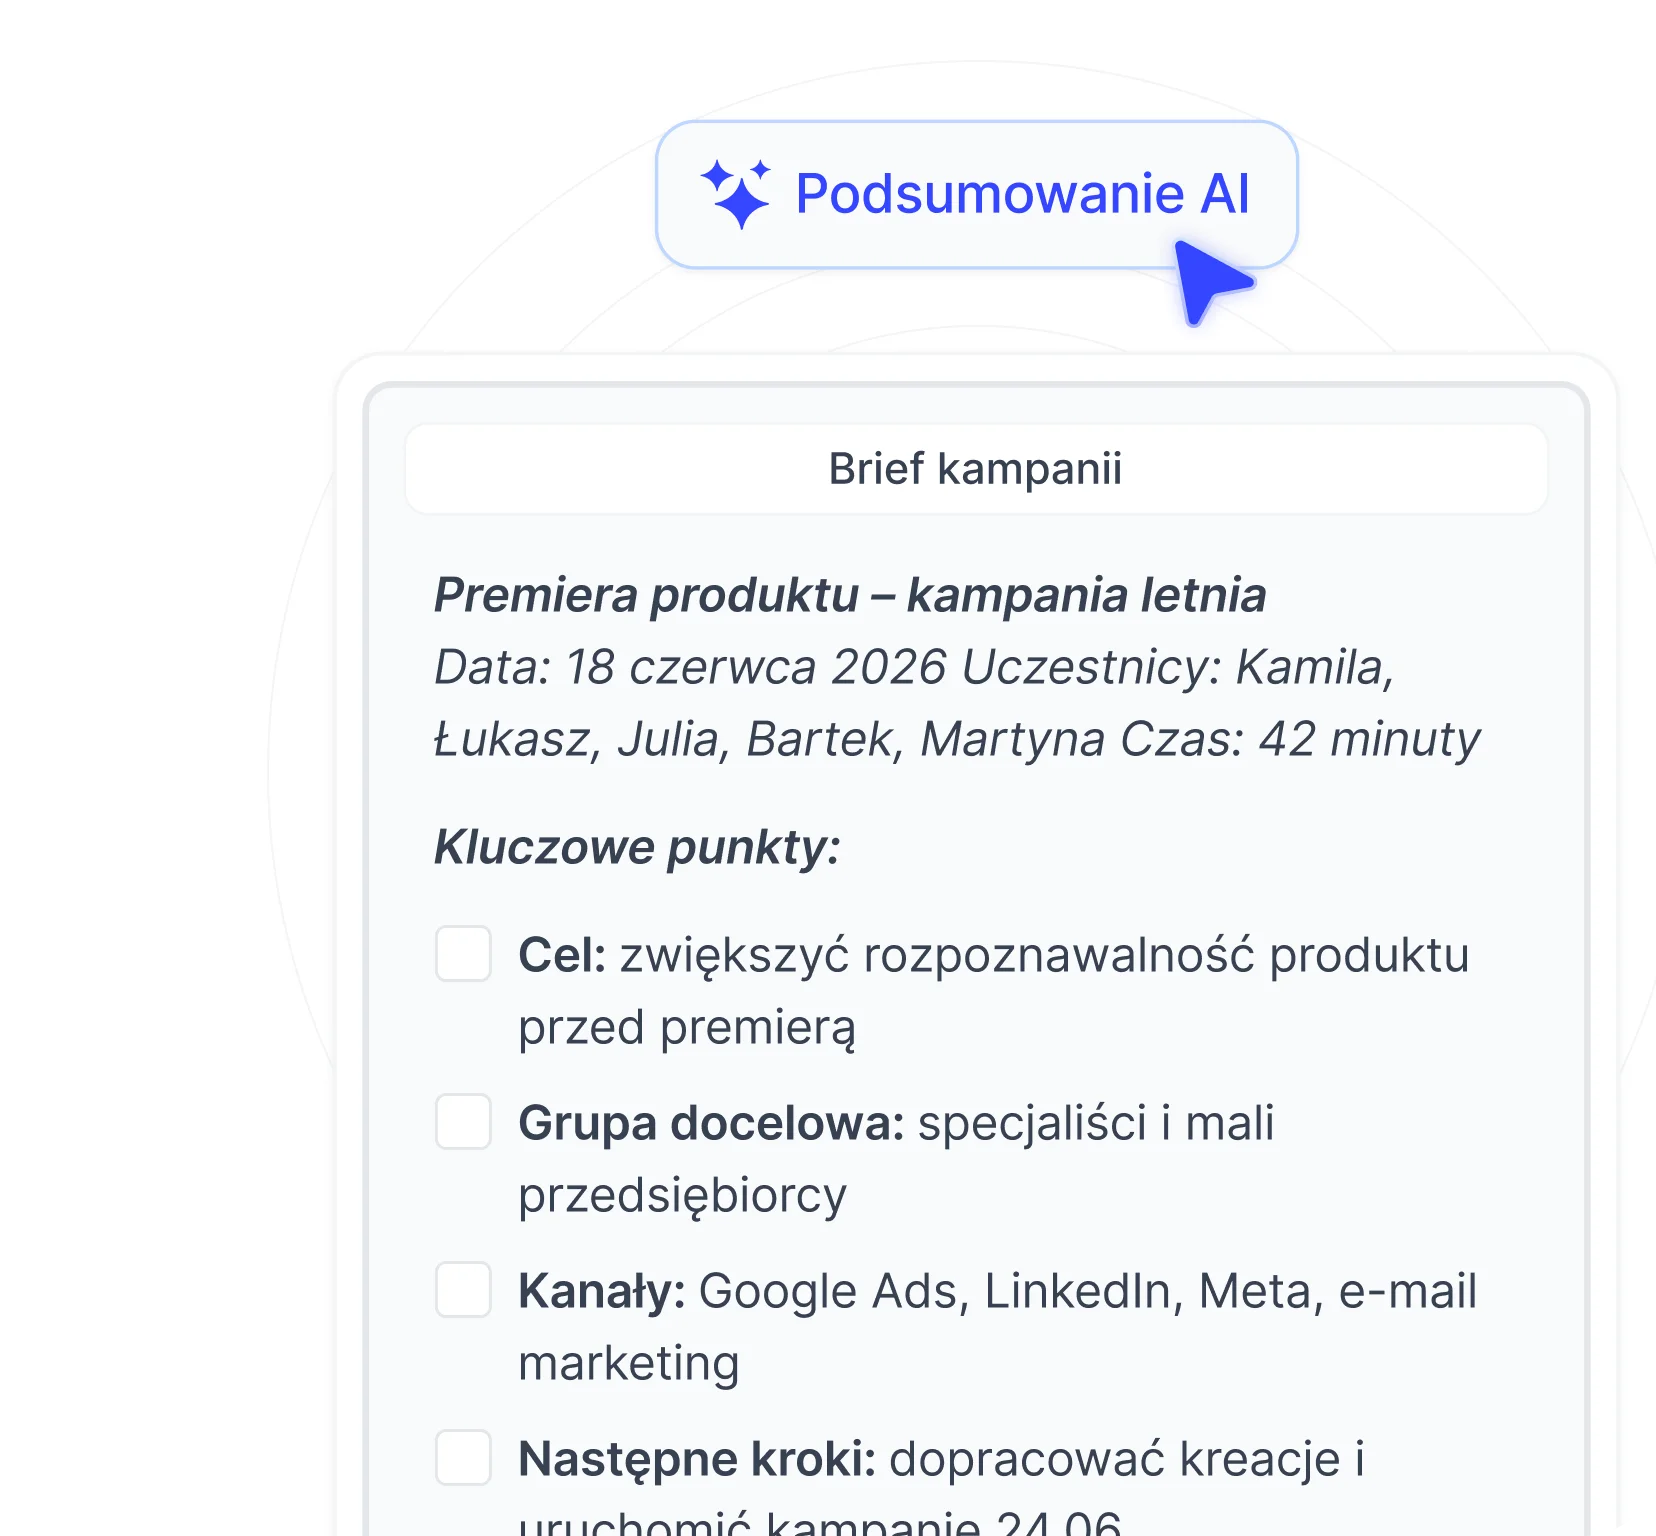
Task: Click the sparkle stars AI icon
Action: [736, 194]
